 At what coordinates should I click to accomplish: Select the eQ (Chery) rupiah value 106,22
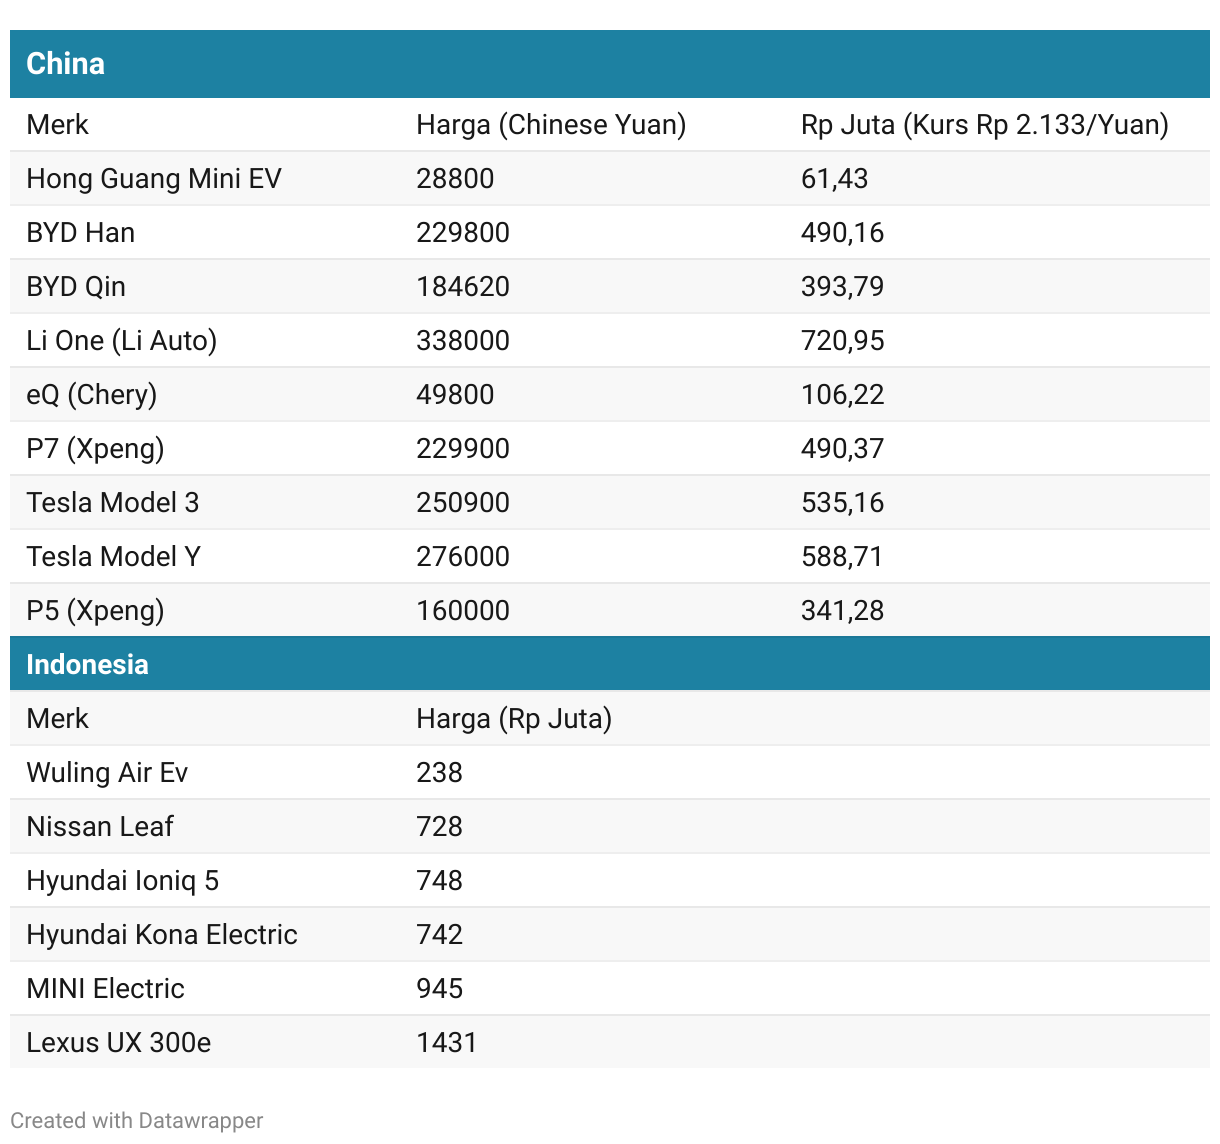point(842,395)
